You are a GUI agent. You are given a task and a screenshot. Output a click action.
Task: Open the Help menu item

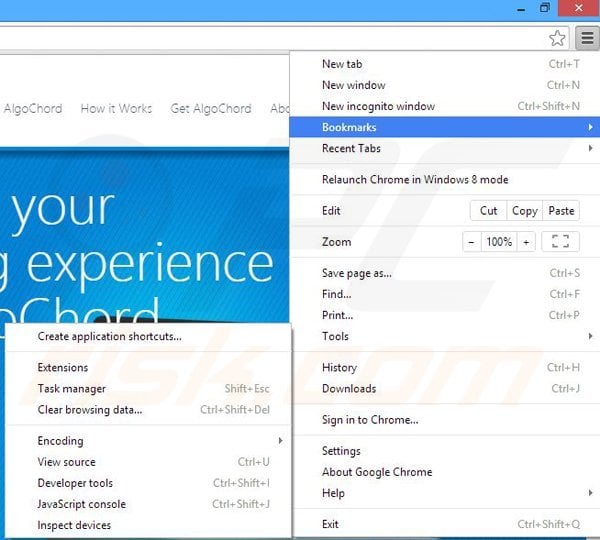tap(445, 493)
